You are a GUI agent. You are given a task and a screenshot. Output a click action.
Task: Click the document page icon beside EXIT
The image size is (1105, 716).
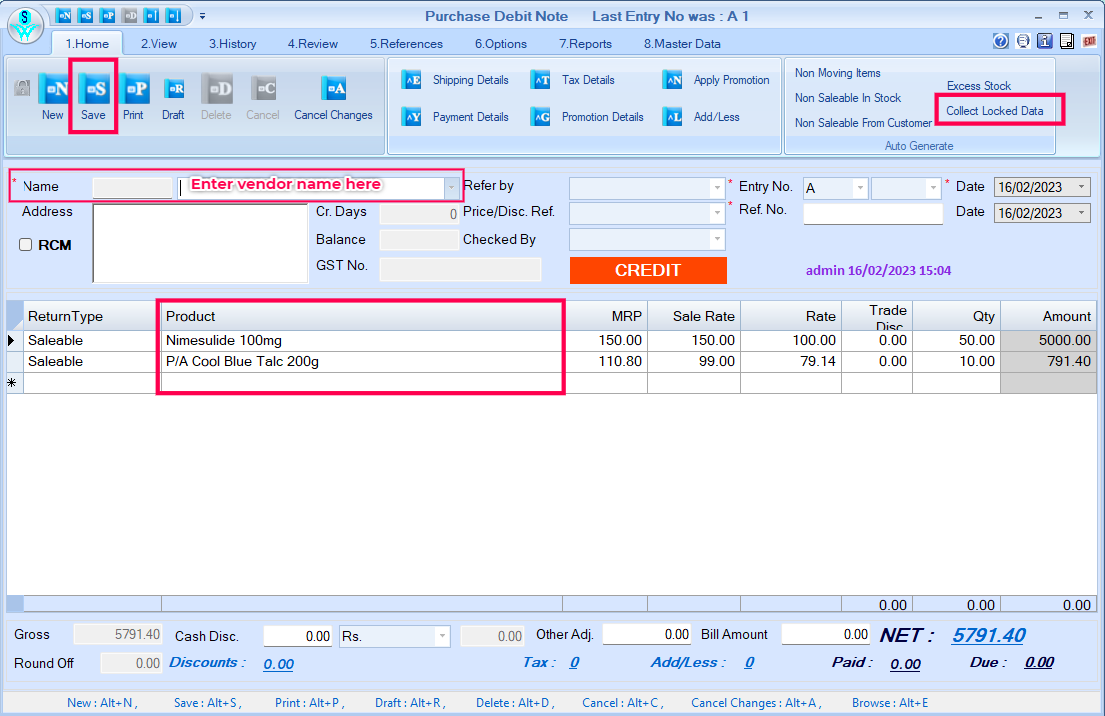click(1067, 41)
